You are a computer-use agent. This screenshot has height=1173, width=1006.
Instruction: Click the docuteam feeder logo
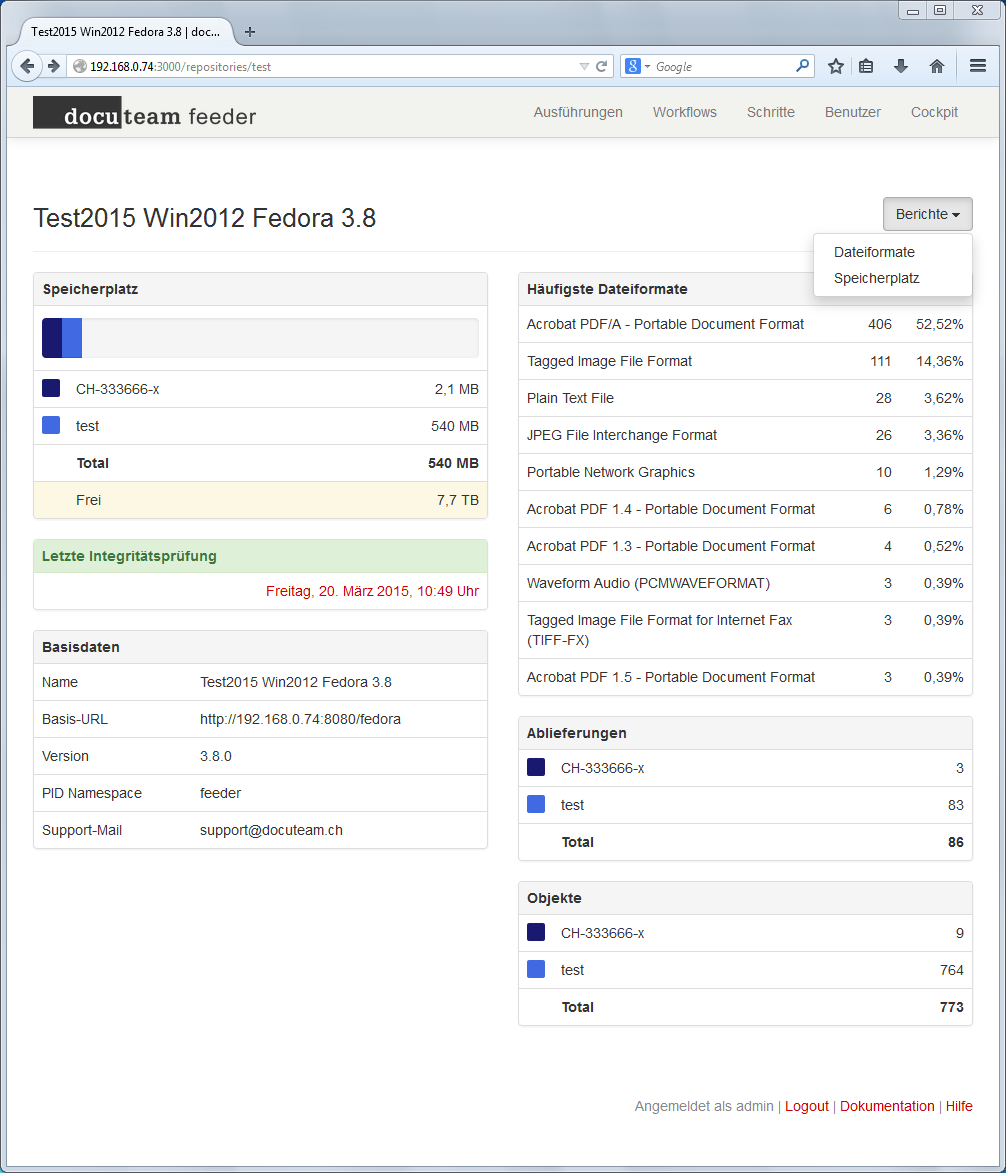click(145, 113)
